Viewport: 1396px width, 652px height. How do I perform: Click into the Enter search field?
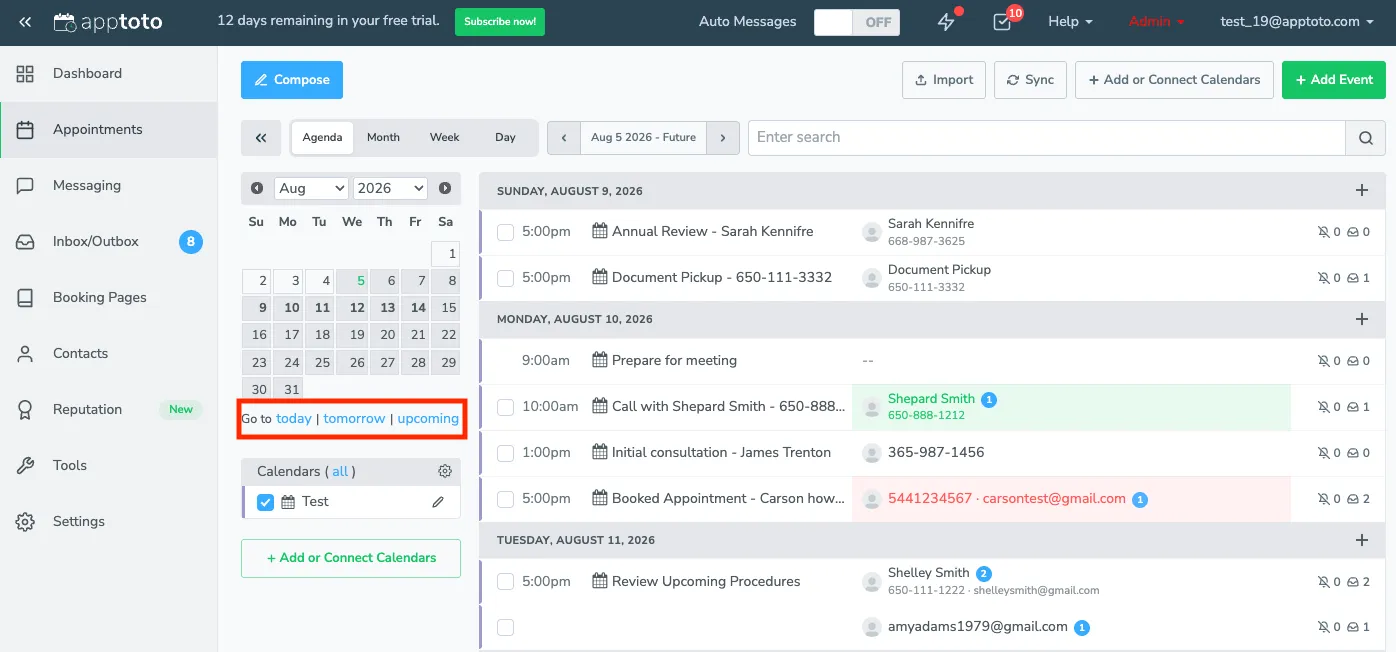coord(1046,138)
